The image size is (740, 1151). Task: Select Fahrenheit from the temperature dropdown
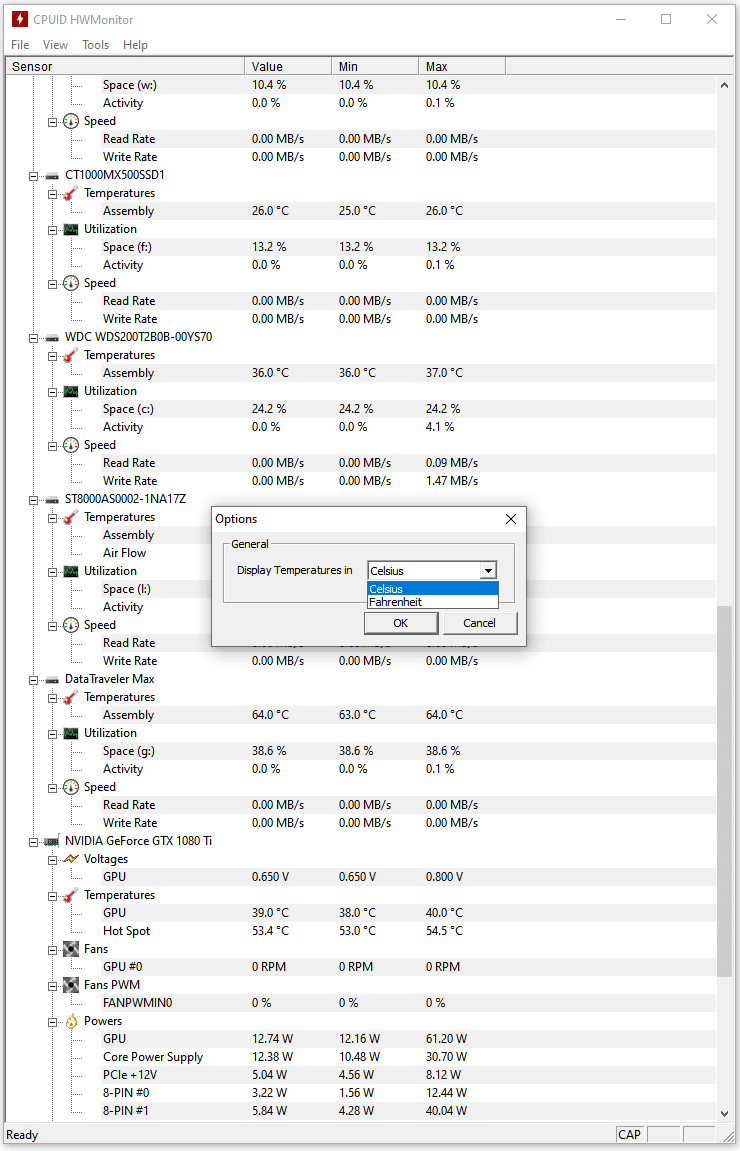pyautogui.click(x=396, y=602)
